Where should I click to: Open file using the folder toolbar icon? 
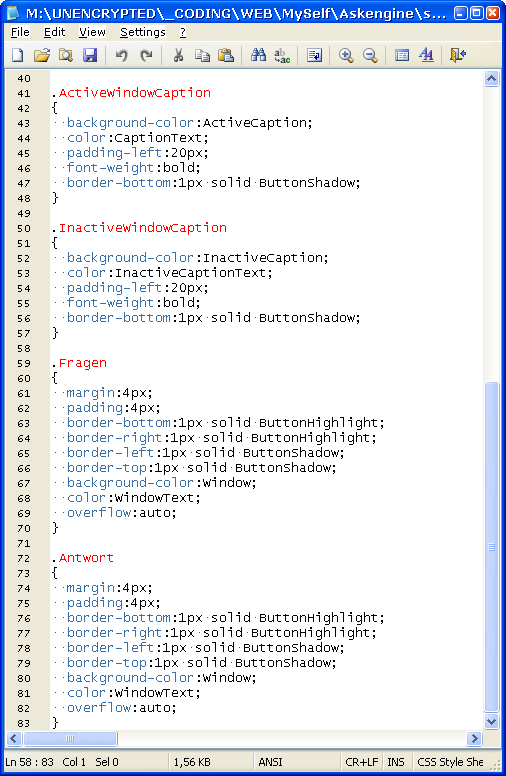point(42,55)
